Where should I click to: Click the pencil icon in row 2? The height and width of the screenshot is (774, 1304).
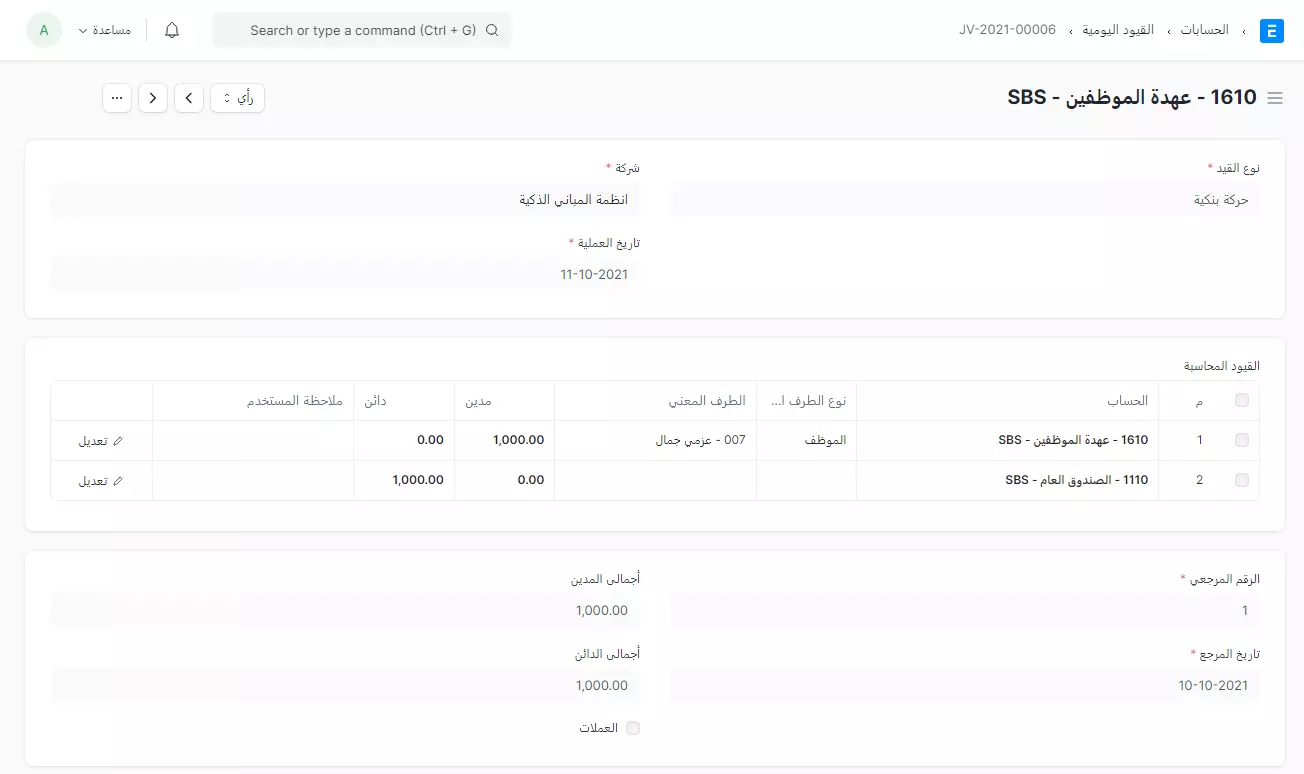point(118,481)
